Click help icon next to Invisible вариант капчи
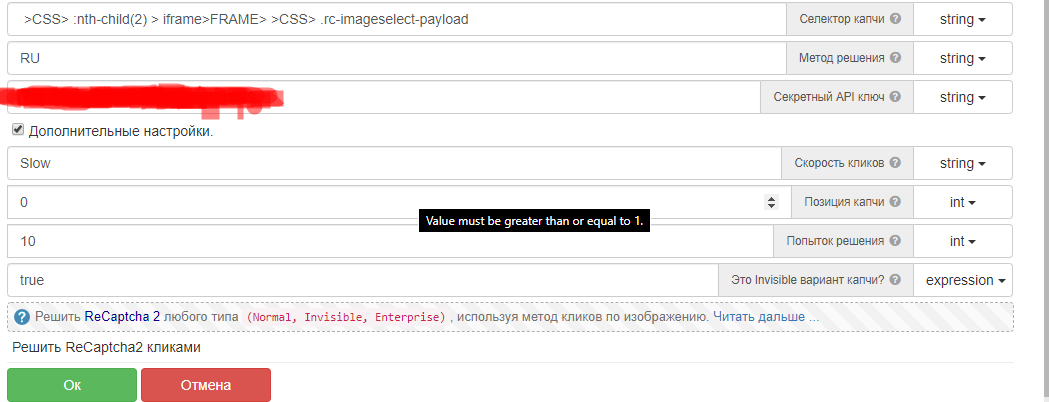This screenshot has width=1049, height=402. (x=896, y=280)
